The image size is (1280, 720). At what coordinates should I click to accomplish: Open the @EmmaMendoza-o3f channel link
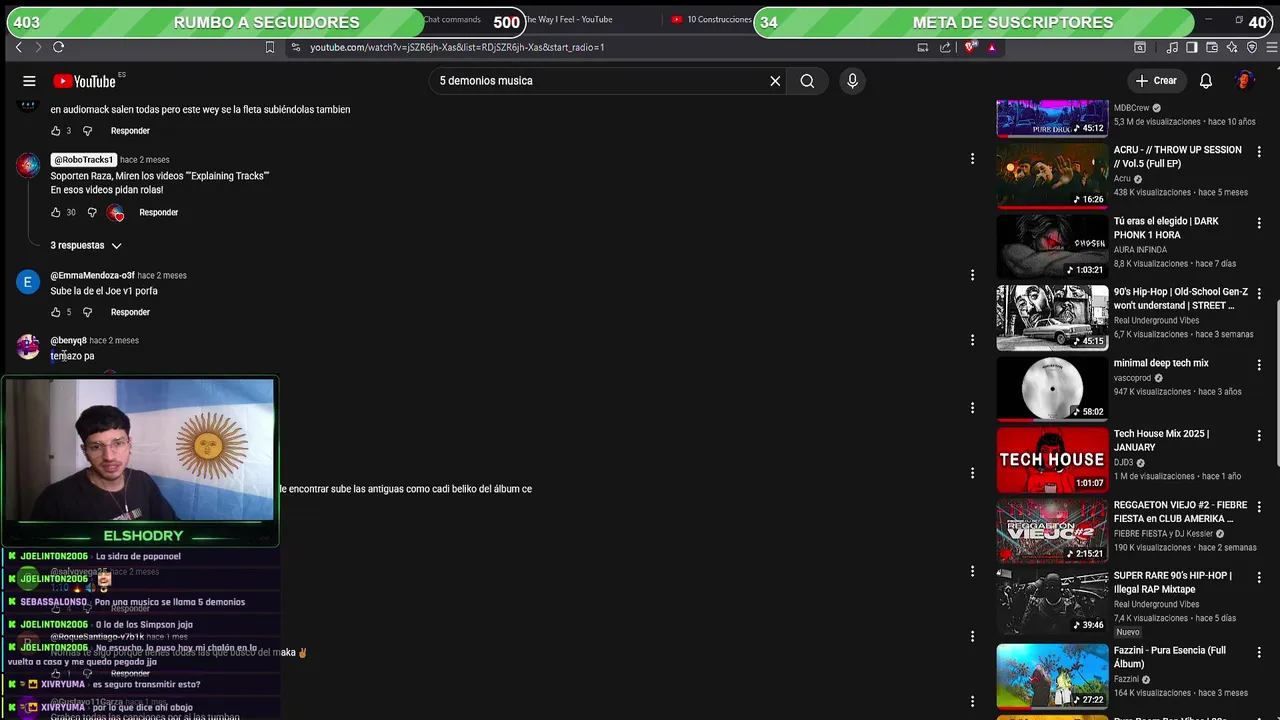[93, 275]
